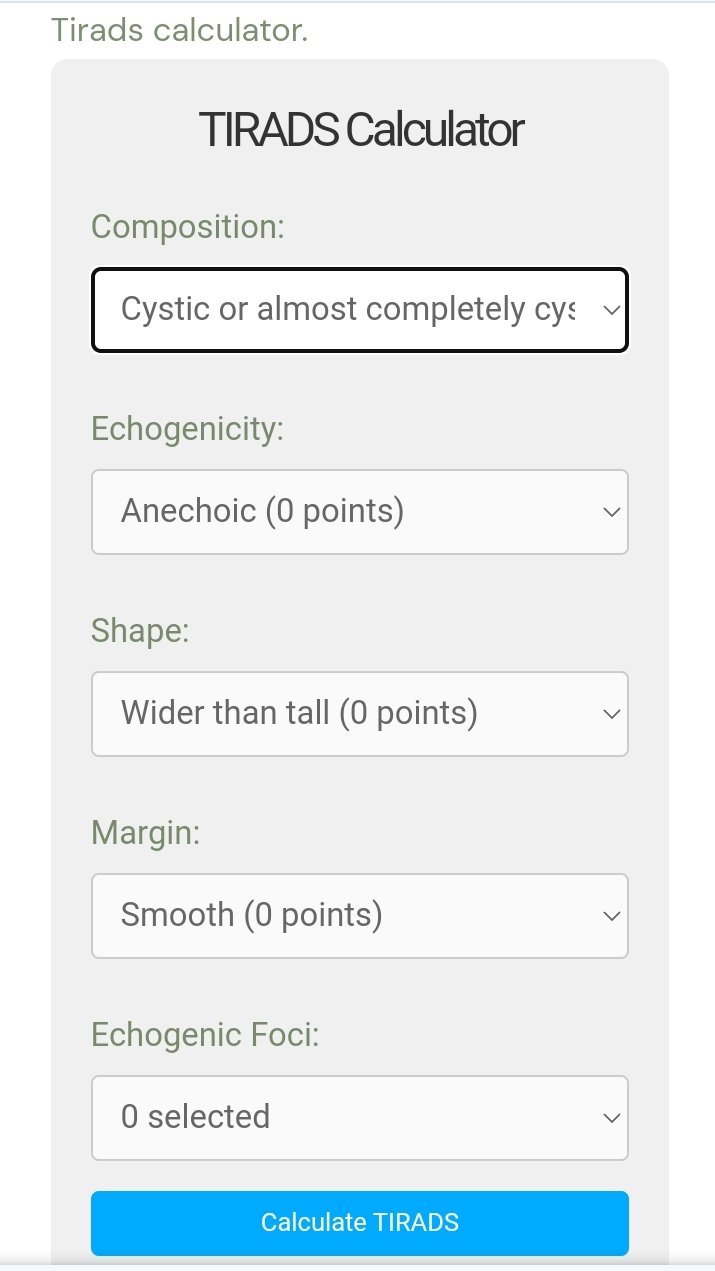Open the Shape dropdown showing Wider than tall
The height and width of the screenshot is (1271, 715).
click(x=360, y=713)
